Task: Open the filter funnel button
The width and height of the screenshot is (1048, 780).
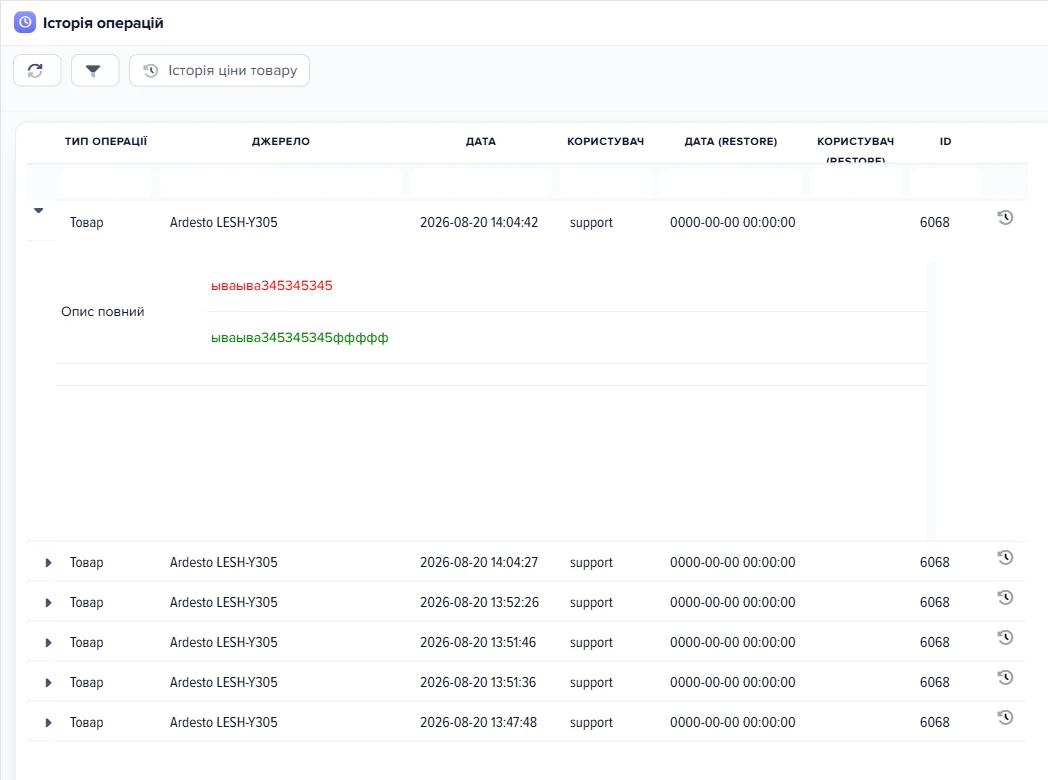Action: [x=95, y=70]
